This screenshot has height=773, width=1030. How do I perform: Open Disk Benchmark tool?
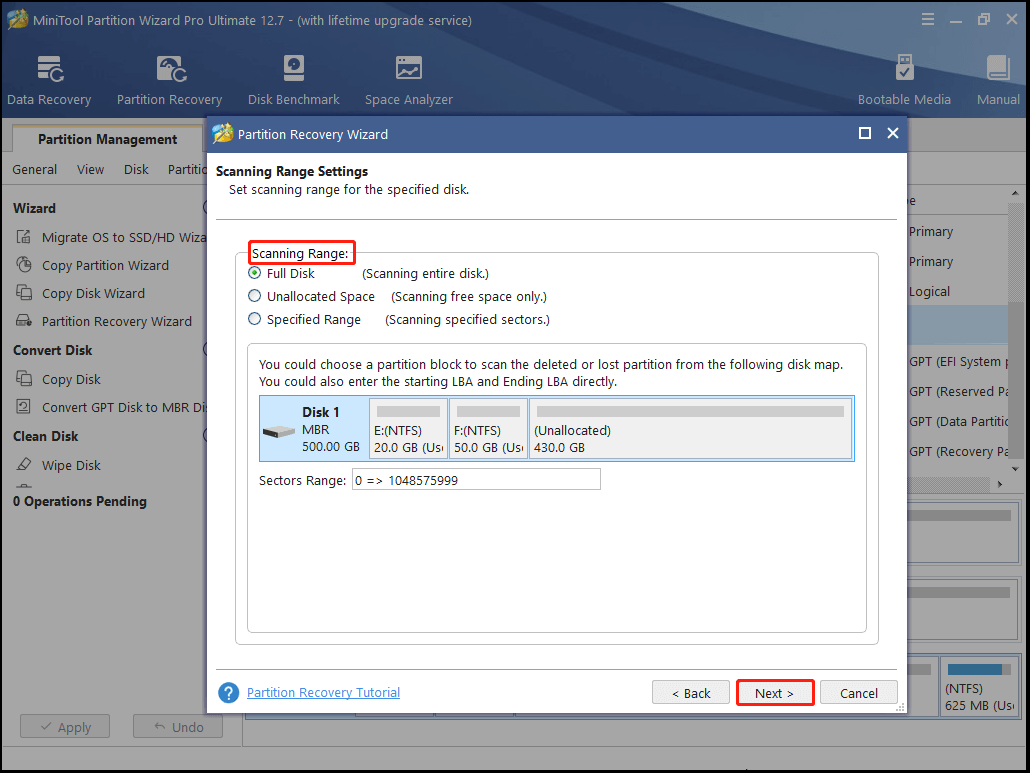click(294, 80)
